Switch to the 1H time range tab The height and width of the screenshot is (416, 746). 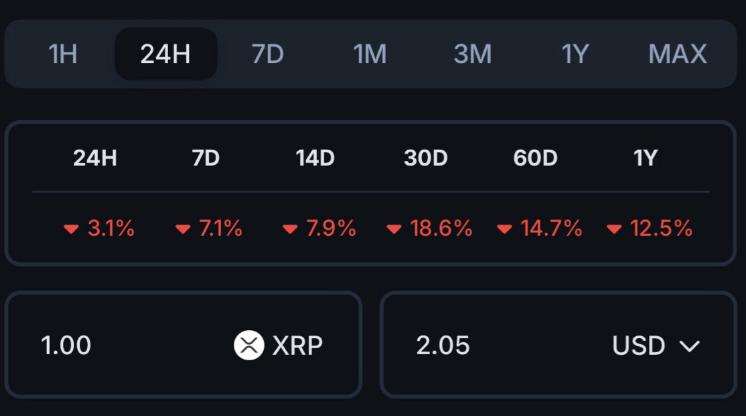pyautogui.click(x=63, y=54)
